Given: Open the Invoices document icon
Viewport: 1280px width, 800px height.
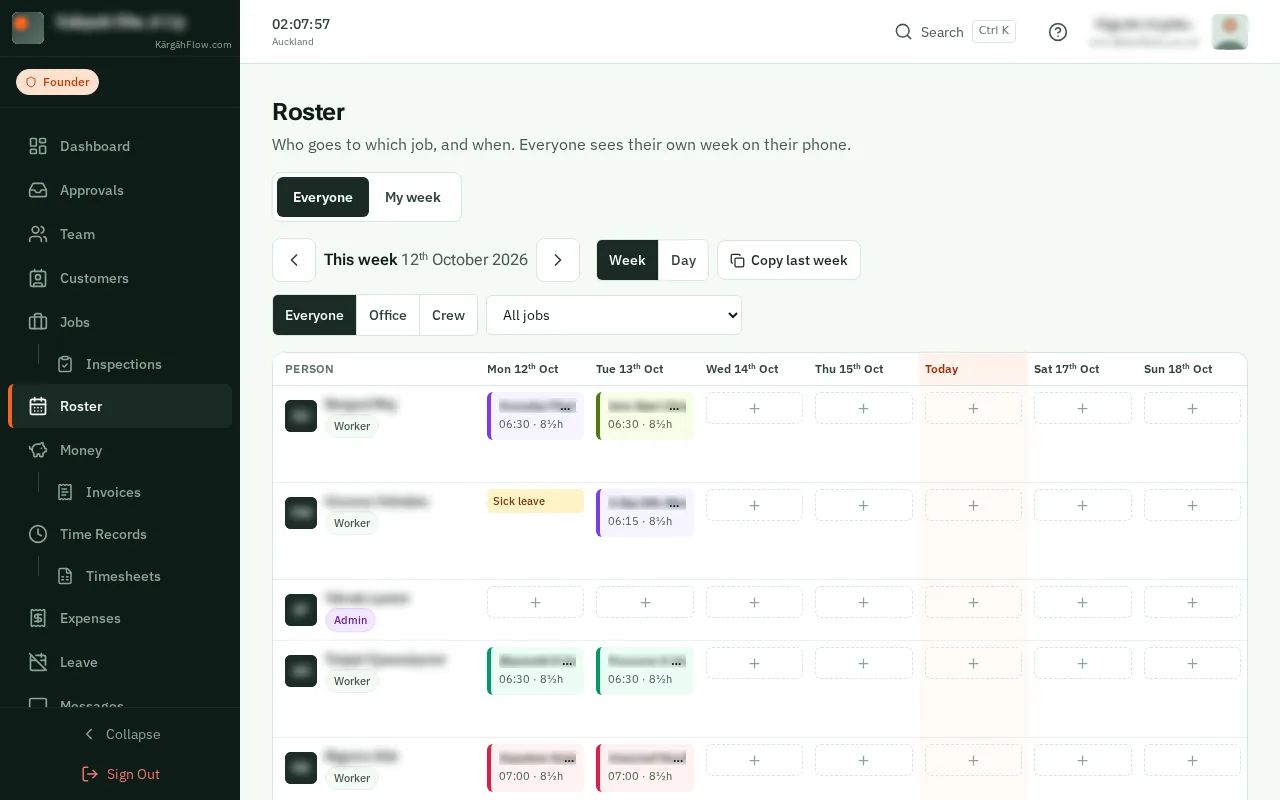Looking at the screenshot, I should click(65, 492).
